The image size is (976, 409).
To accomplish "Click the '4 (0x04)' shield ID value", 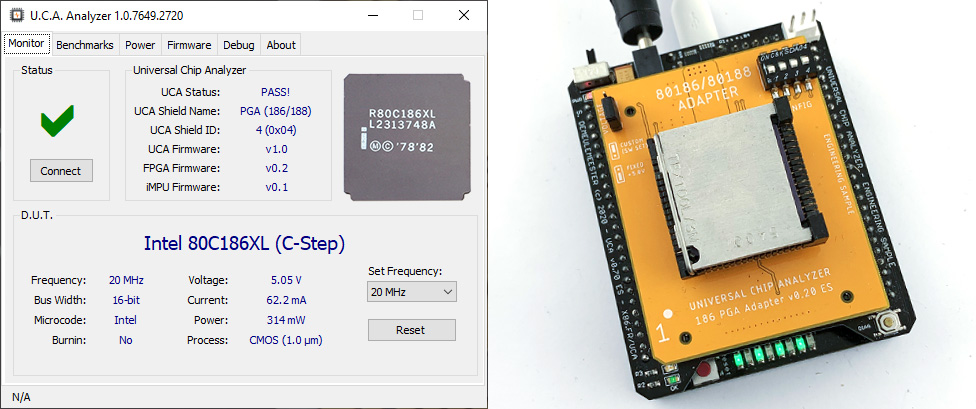I will pyautogui.click(x=276, y=130).
